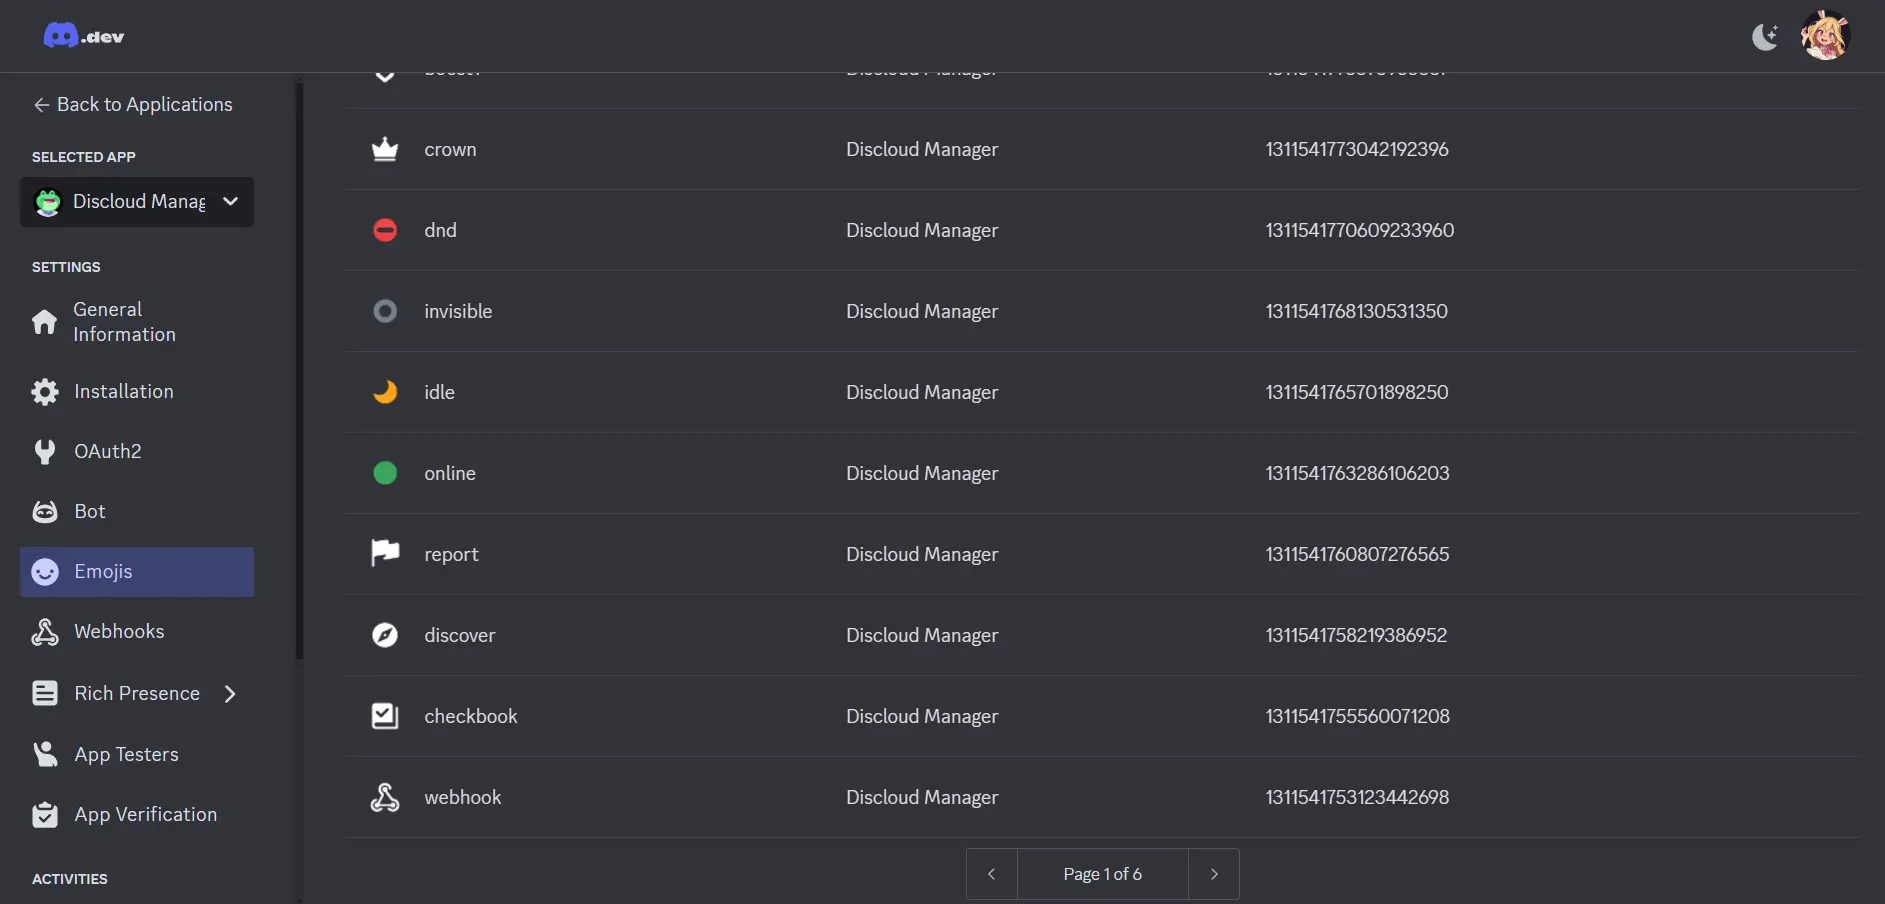Click the Installation gear icon
Image resolution: width=1885 pixels, height=904 pixels.
(45, 392)
